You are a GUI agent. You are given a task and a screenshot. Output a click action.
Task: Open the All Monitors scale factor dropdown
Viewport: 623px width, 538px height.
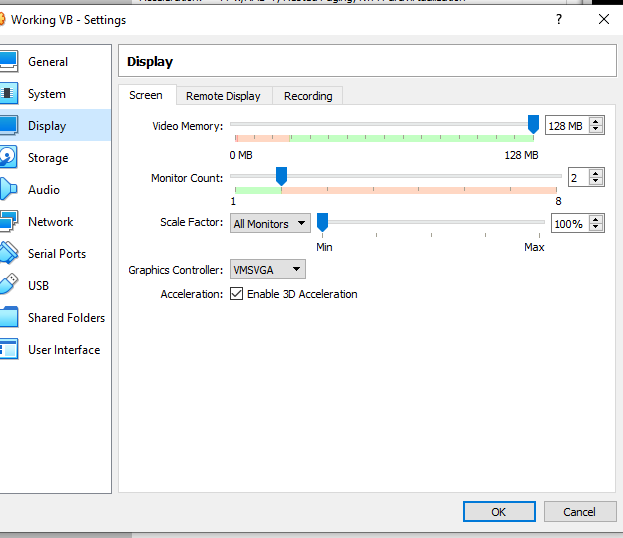click(x=270, y=223)
